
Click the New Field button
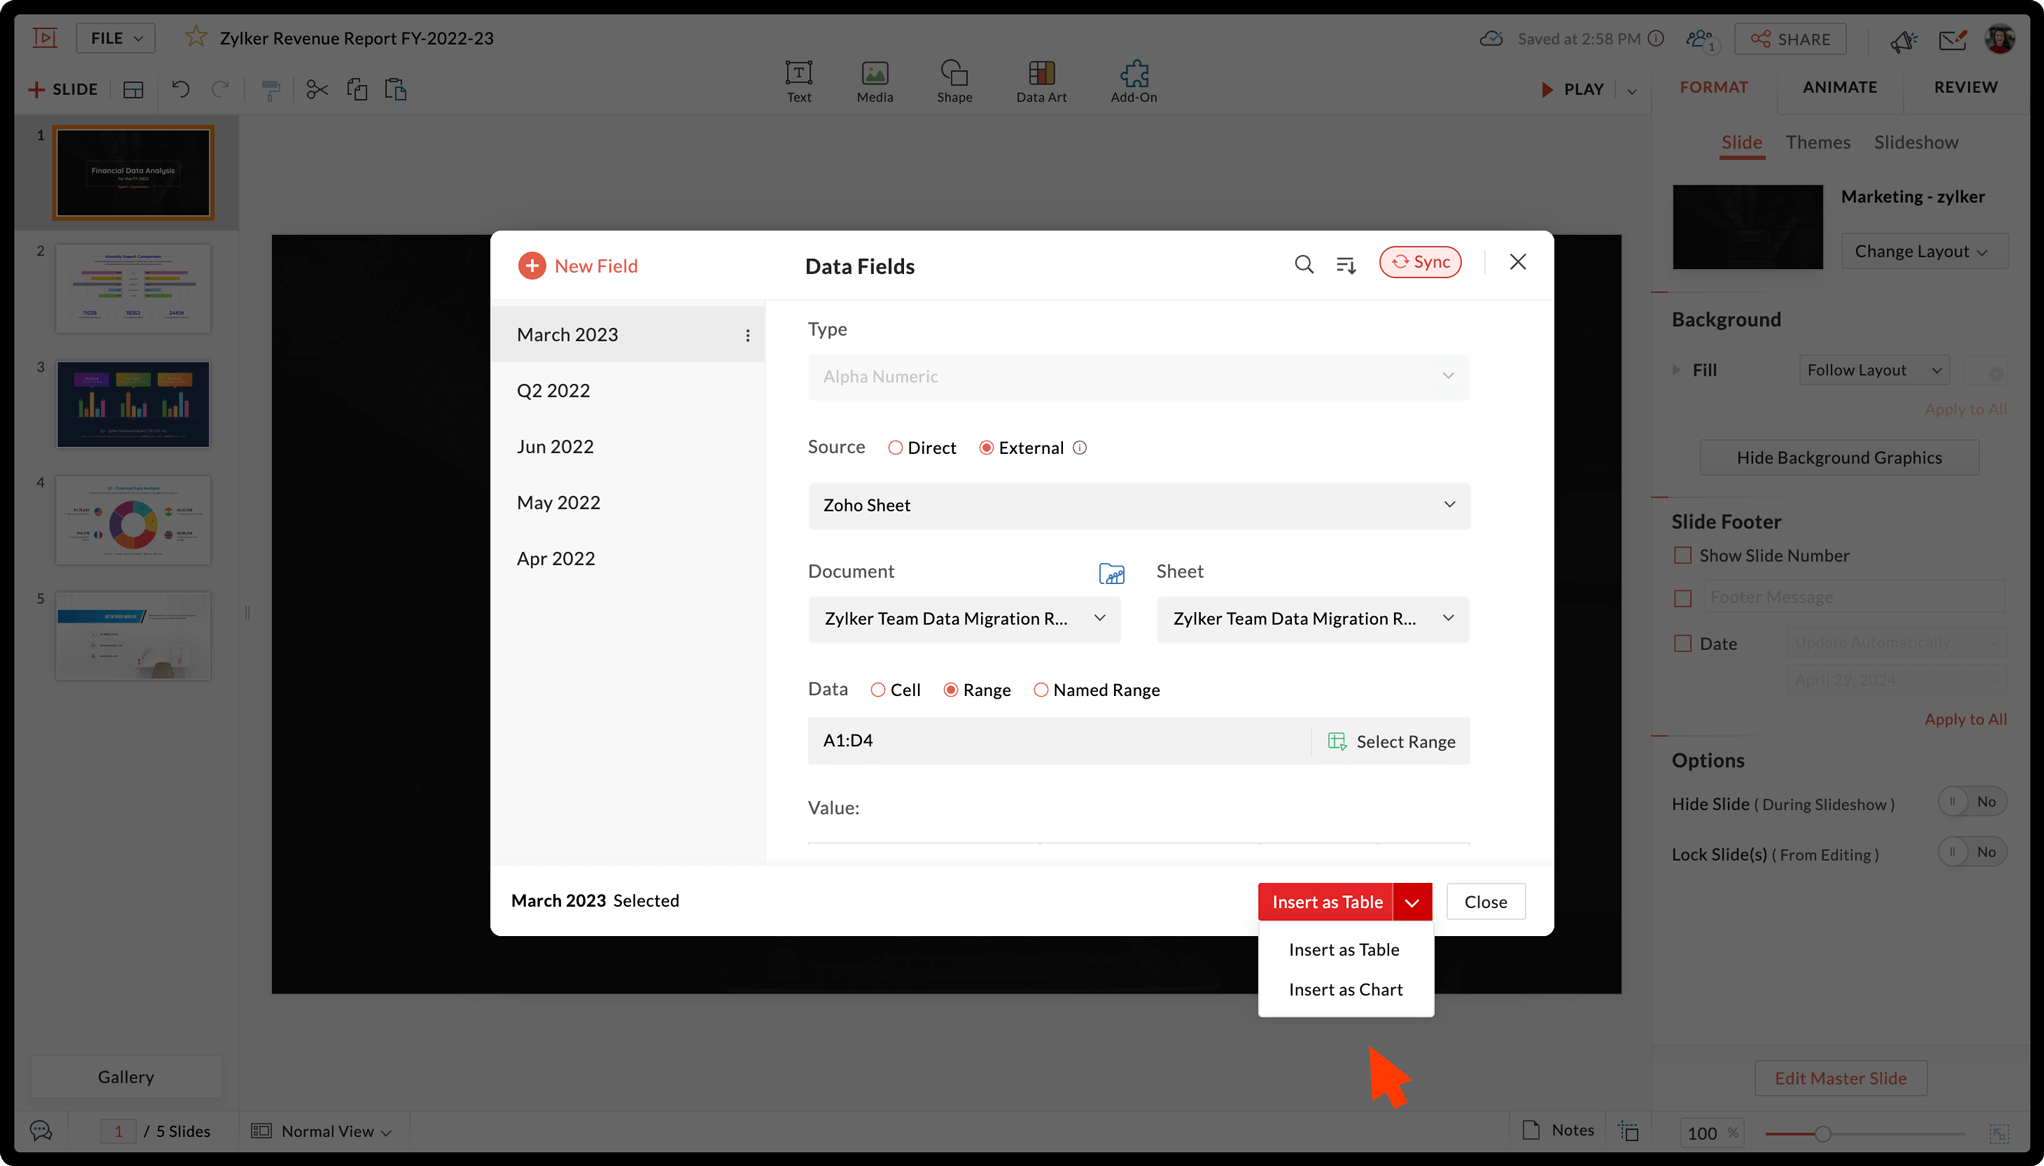578,266
